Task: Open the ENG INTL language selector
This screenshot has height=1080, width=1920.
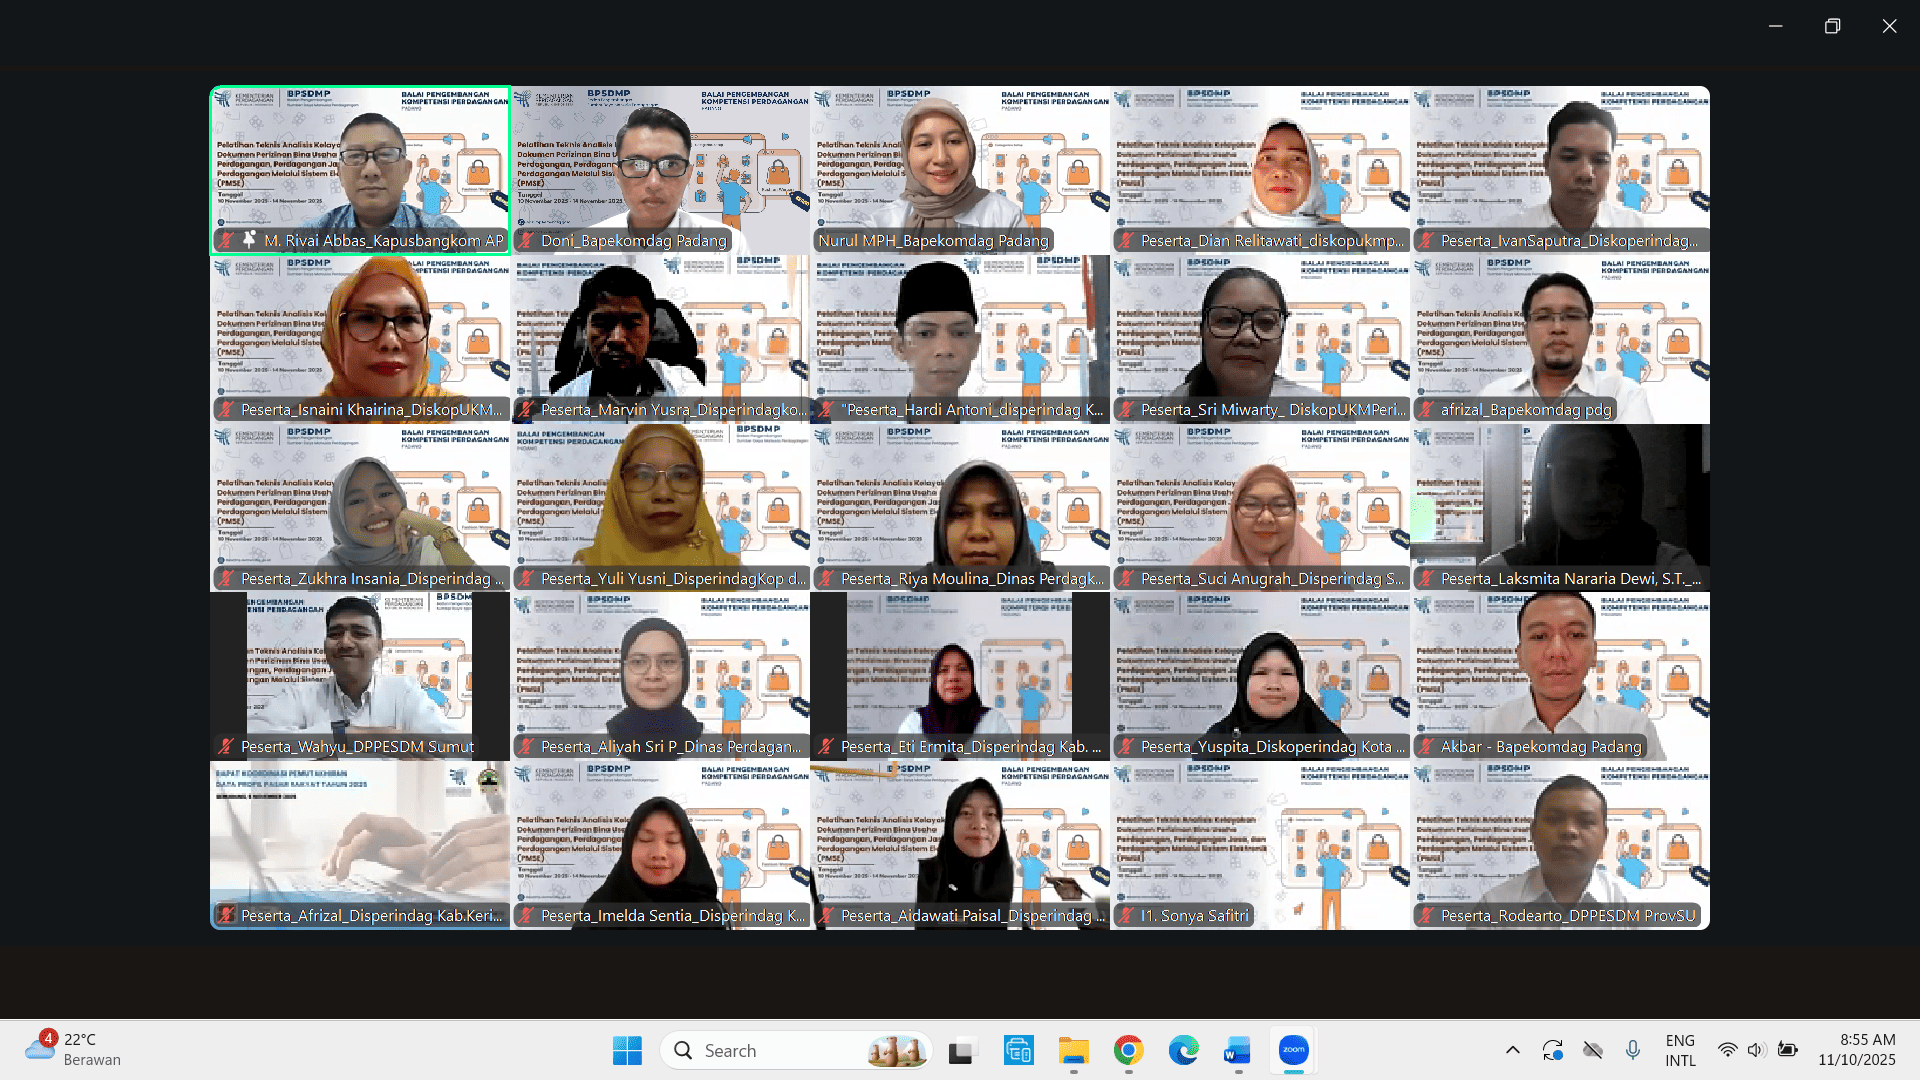Action: (x=1680, y=1050)
